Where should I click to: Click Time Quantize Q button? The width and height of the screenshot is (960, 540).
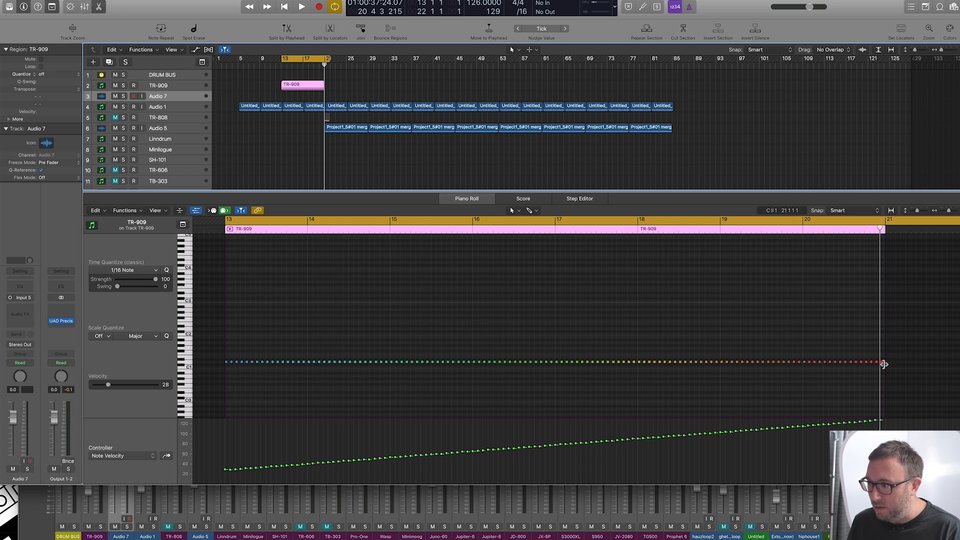click(x=166, y=270)
